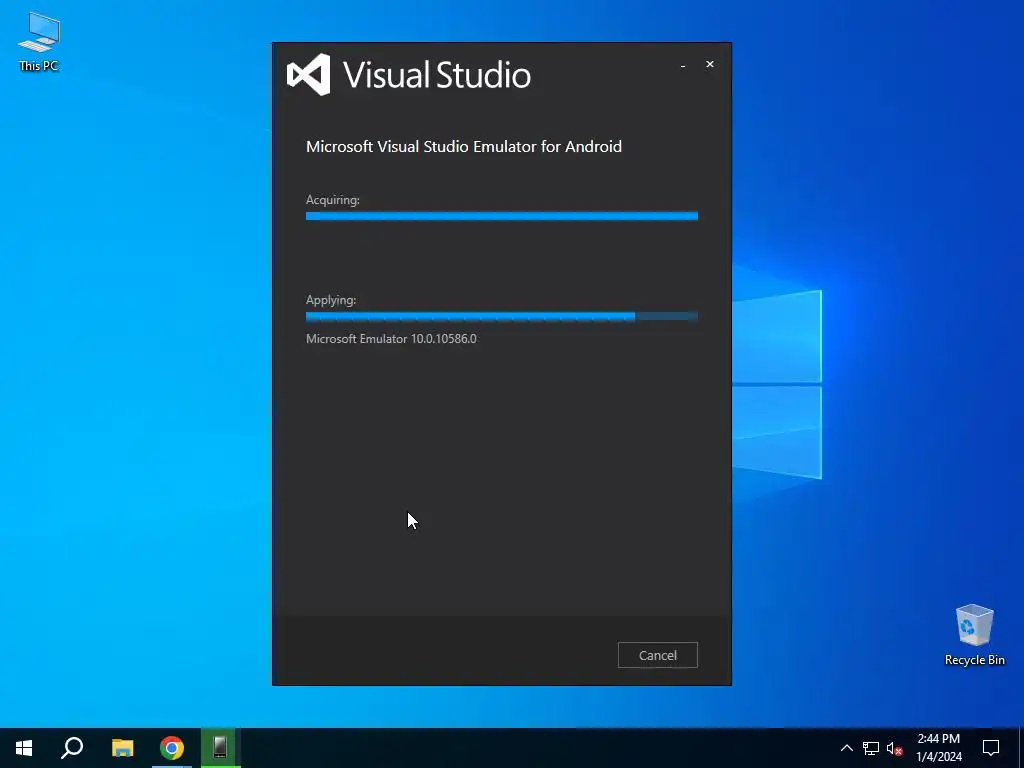This screenshot has height=768, width=1024.
Task: Select the 'Microsoft Emulator 10.0.10586.0' status text
Action: tap(391, 338)
